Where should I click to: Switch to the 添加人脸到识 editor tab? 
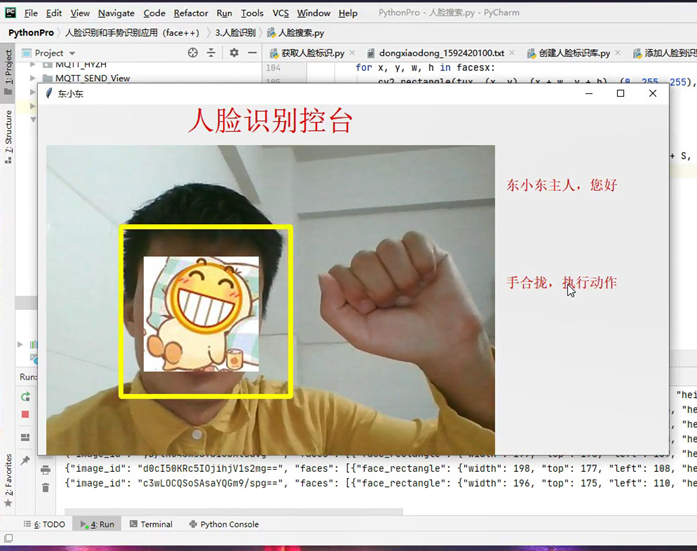pos(665,53)
